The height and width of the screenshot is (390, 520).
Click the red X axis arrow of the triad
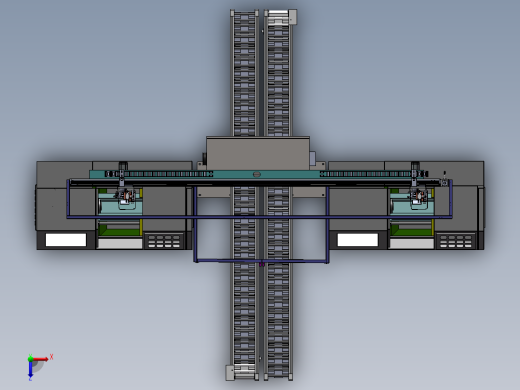tap(41, 359)
